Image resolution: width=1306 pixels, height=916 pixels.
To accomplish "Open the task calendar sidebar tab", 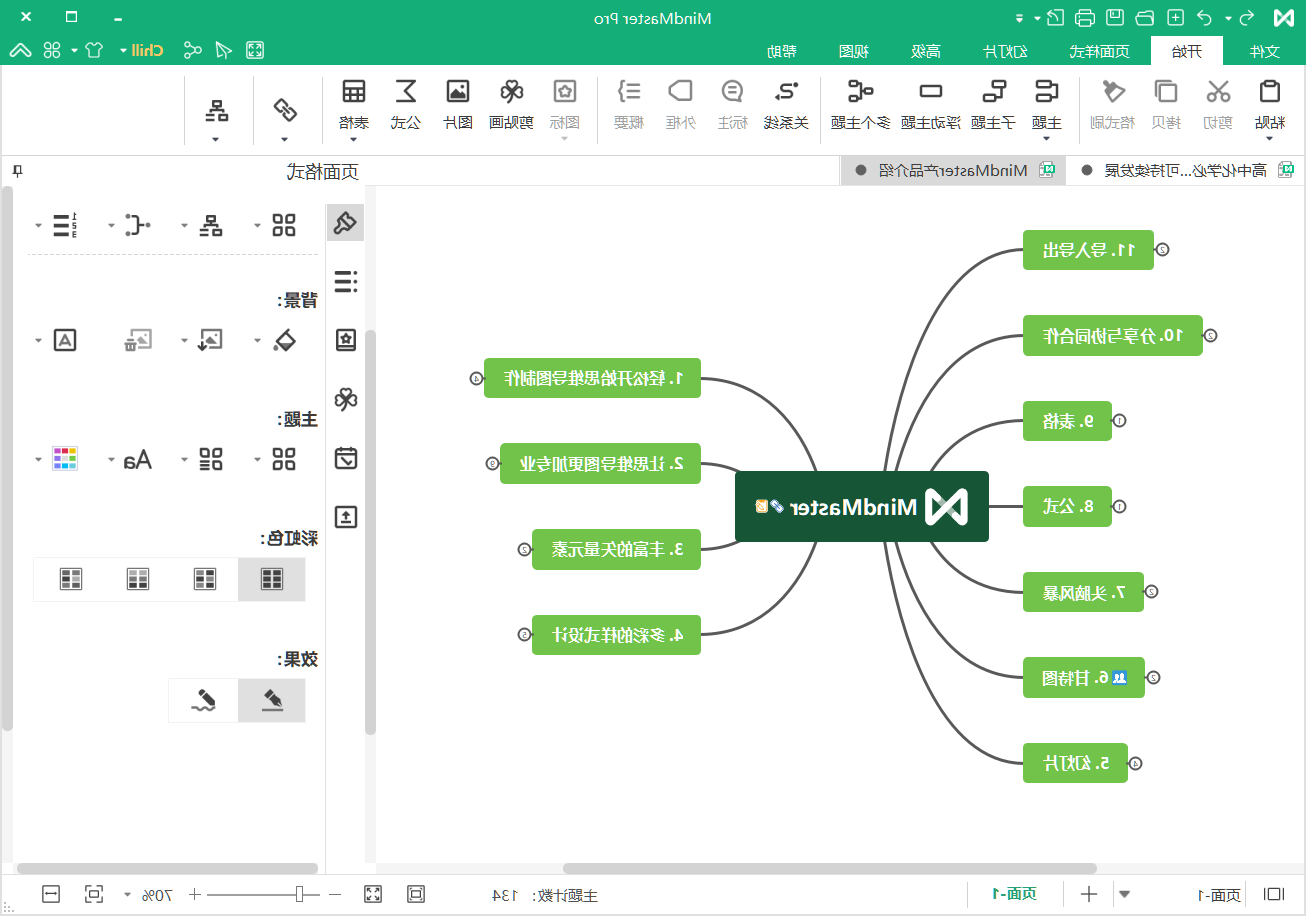I will coord(346,459).
